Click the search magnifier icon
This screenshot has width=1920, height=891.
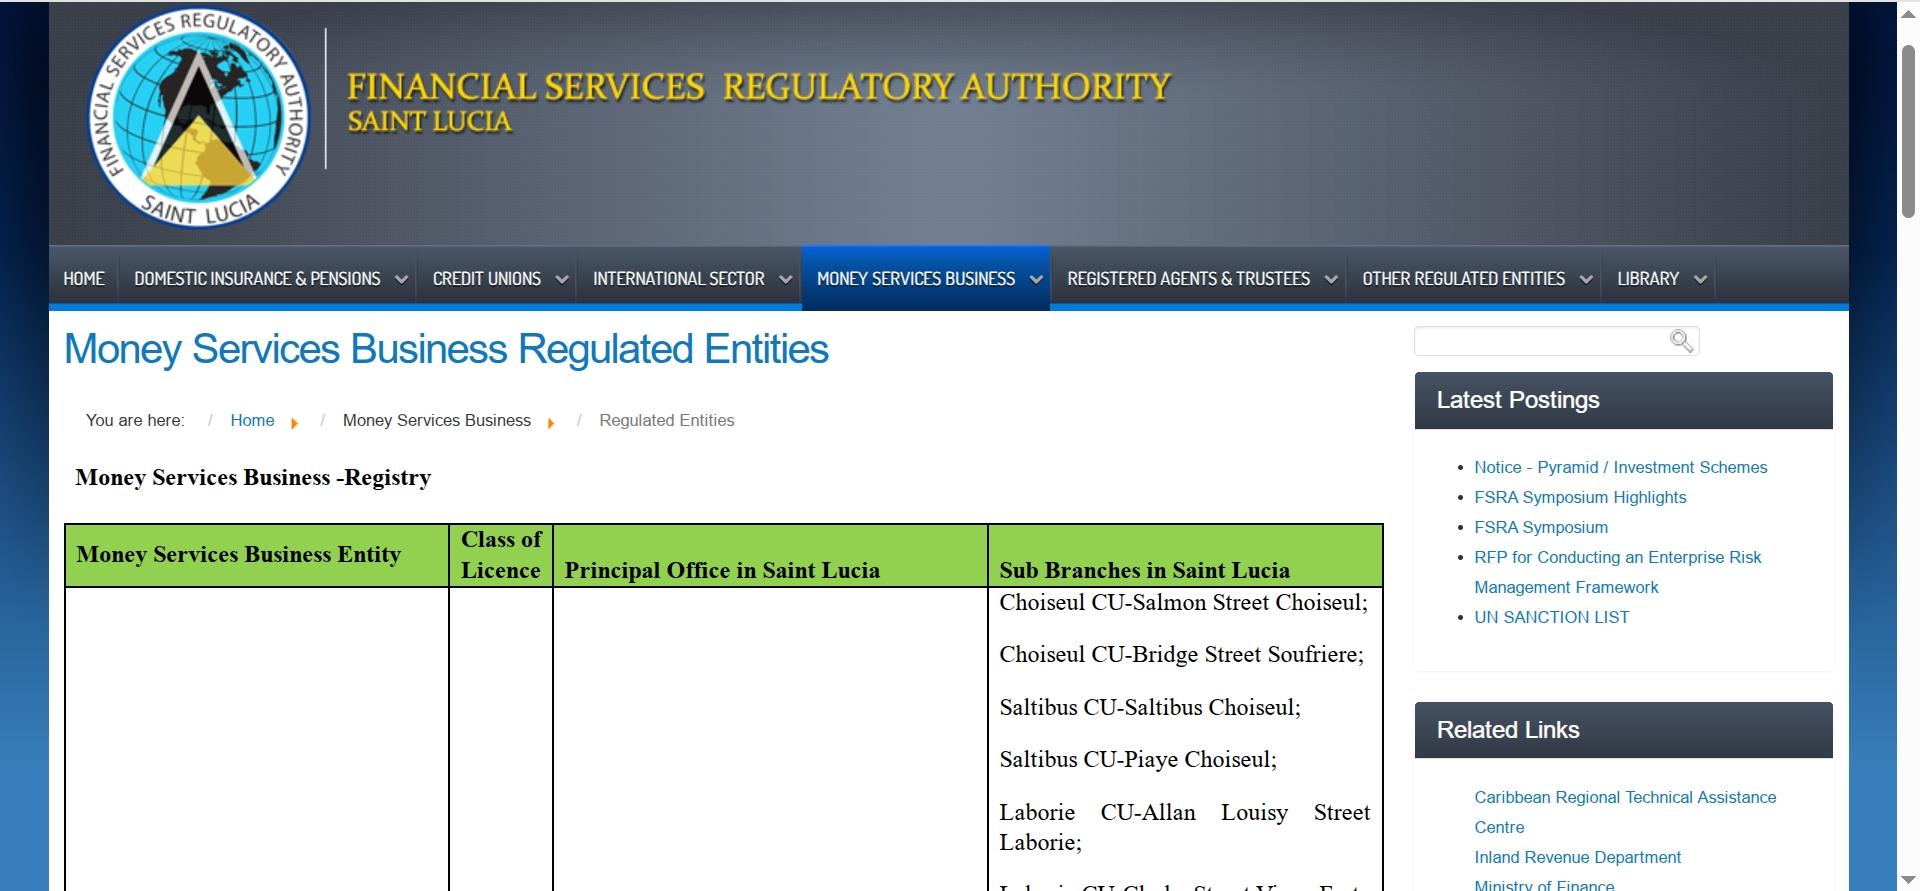click(1681, 341)
